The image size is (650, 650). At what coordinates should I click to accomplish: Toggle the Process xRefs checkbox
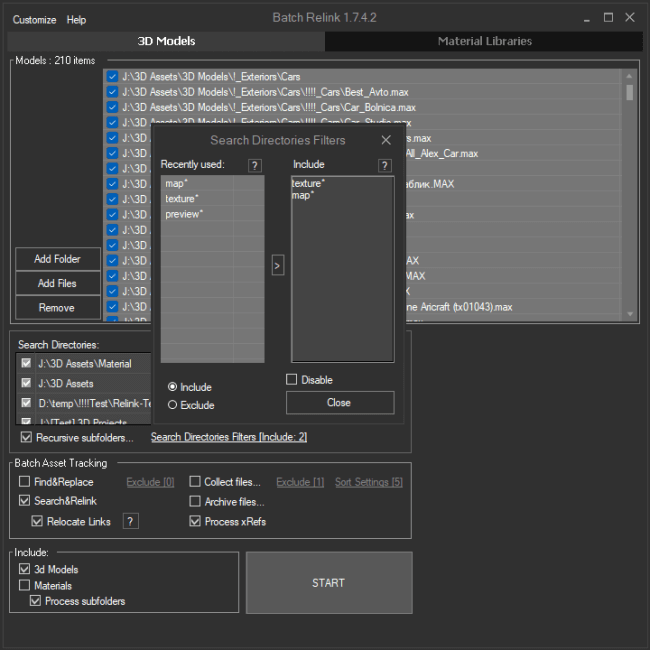point(195,521)
